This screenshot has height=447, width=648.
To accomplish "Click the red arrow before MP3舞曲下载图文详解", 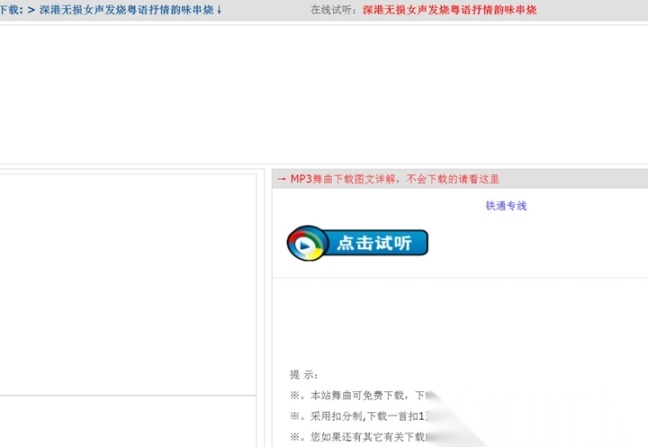I will [x=281, y=180].
